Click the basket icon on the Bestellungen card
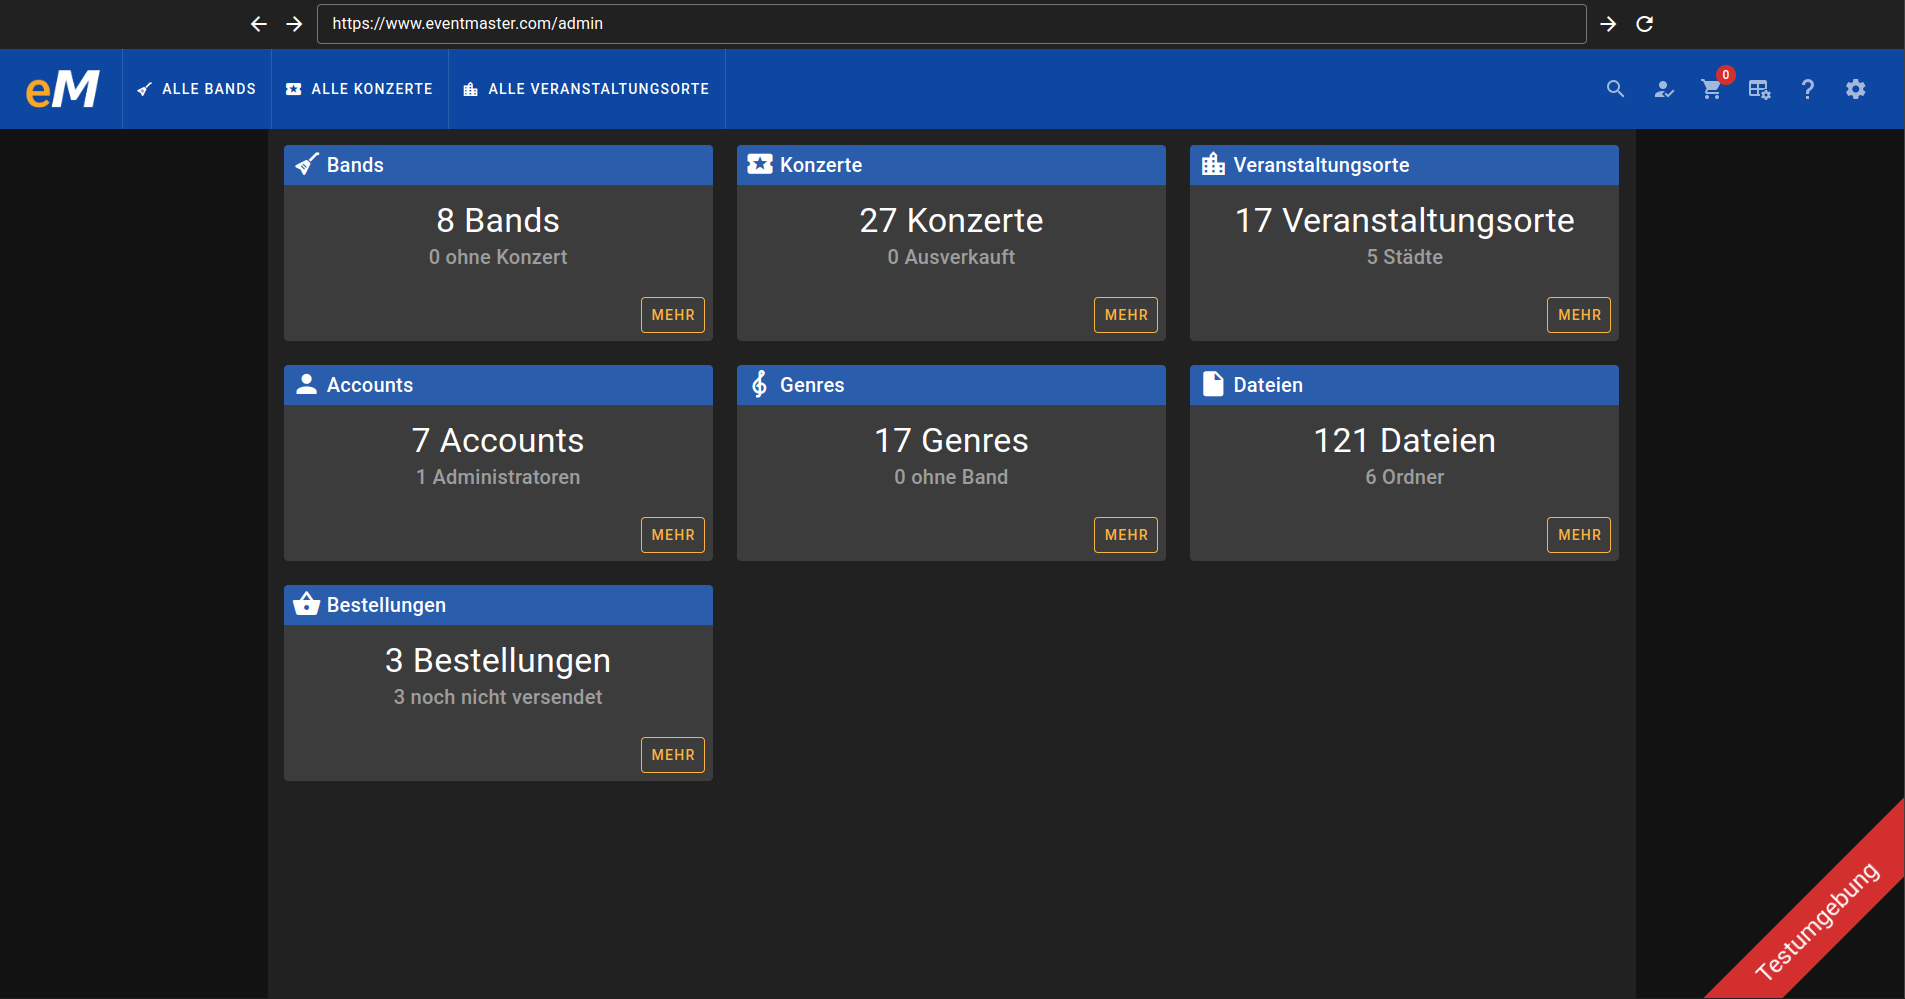This screenshot has height=999, width=1905. (306, 604)
